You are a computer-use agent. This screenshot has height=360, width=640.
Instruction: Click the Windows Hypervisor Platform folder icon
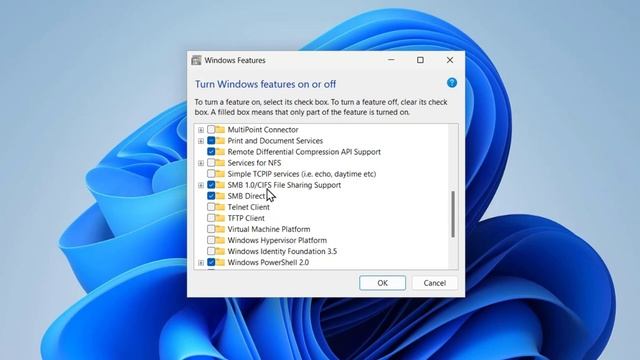tap(220, 240)
